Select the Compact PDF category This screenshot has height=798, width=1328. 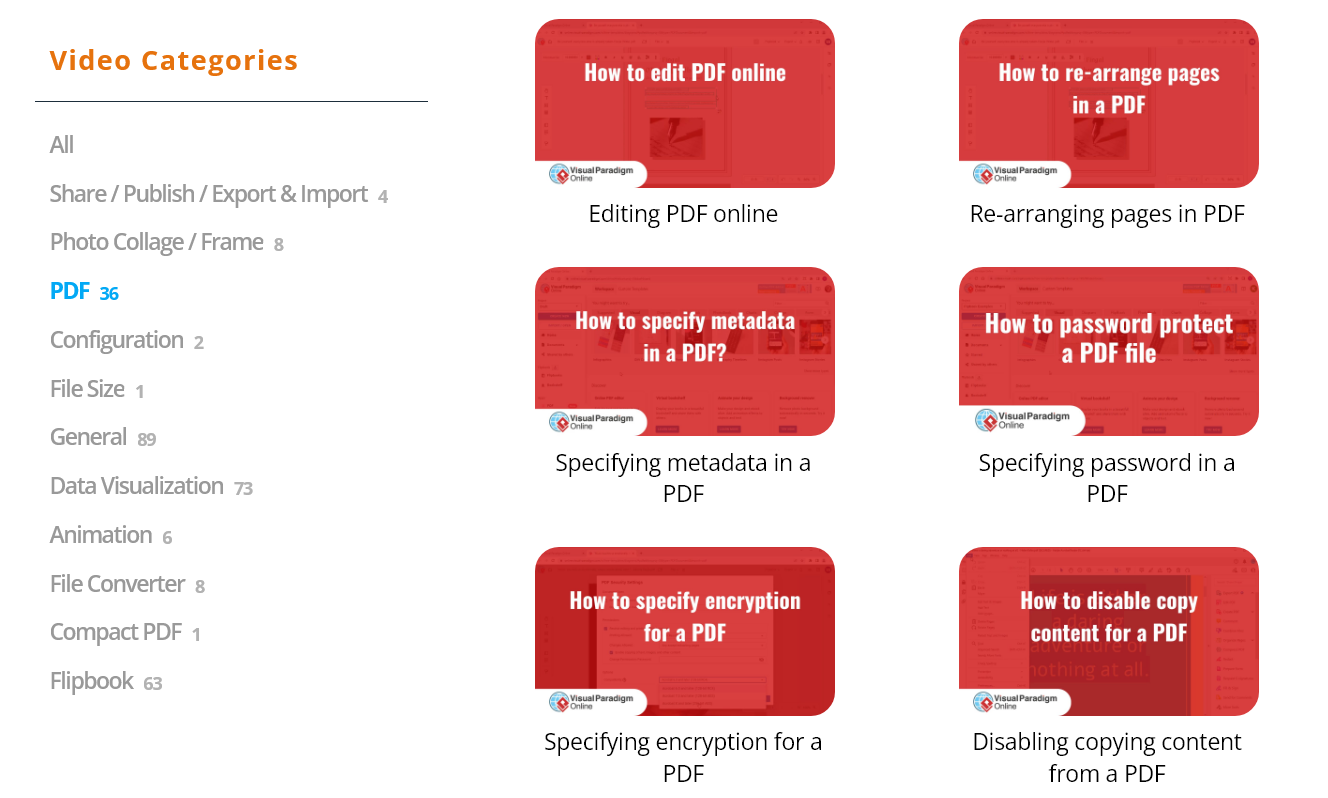(x=116, y=632)
